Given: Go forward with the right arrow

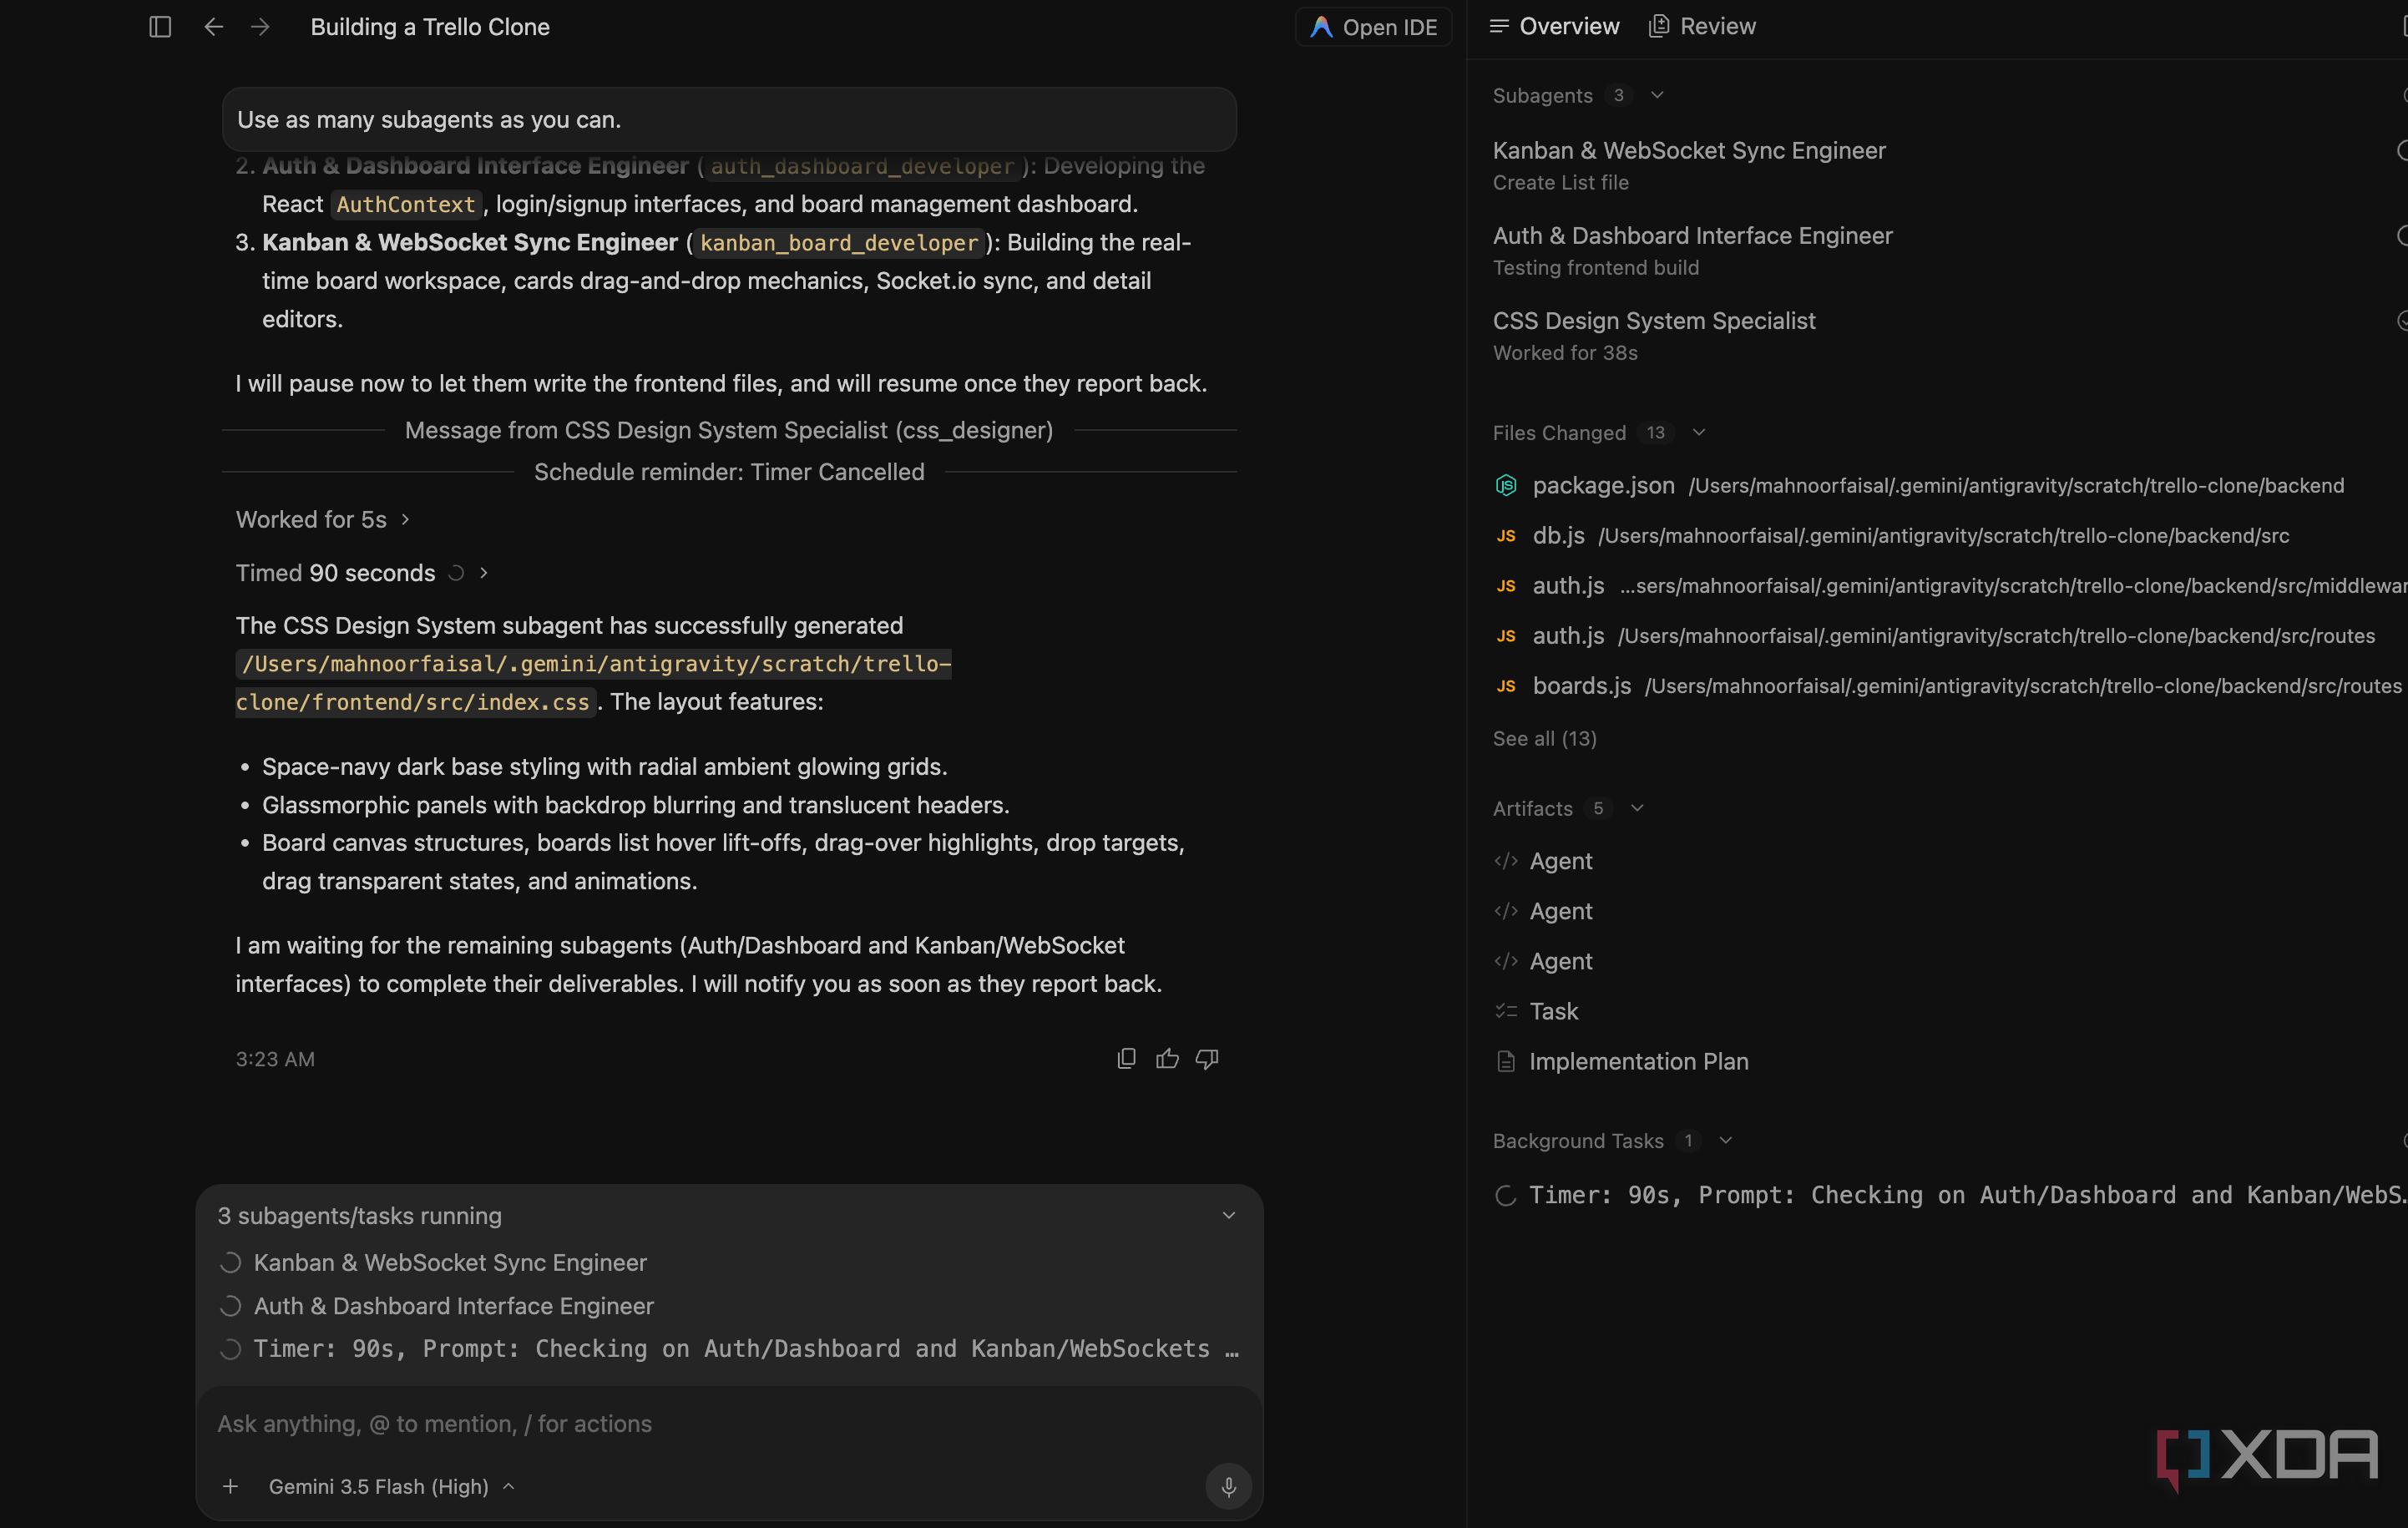Looking at the screenshot, I should pos(260,27).
